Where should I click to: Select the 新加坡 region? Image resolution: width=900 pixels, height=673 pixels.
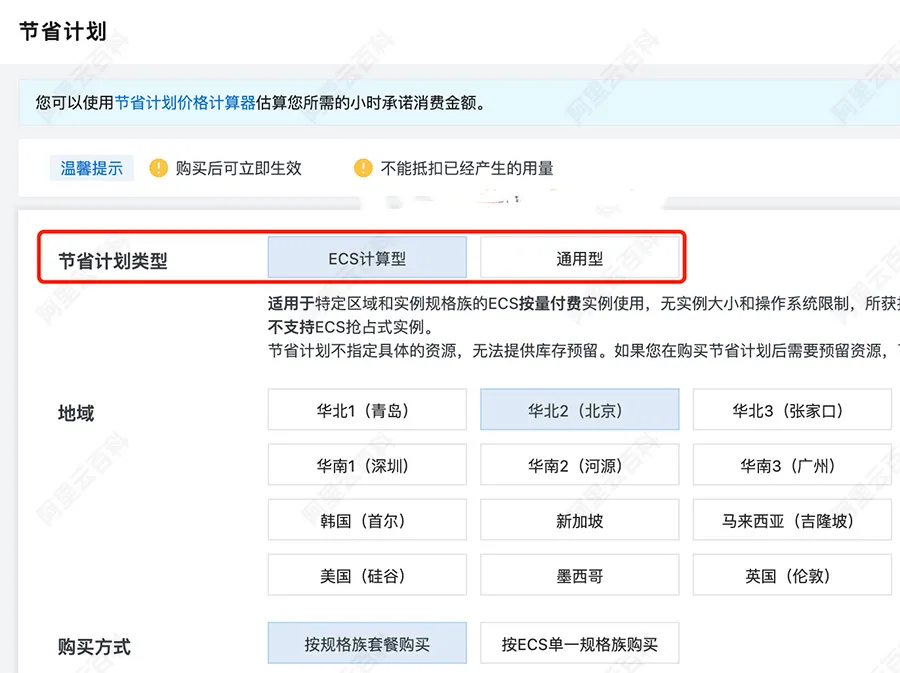pos(579,519)
